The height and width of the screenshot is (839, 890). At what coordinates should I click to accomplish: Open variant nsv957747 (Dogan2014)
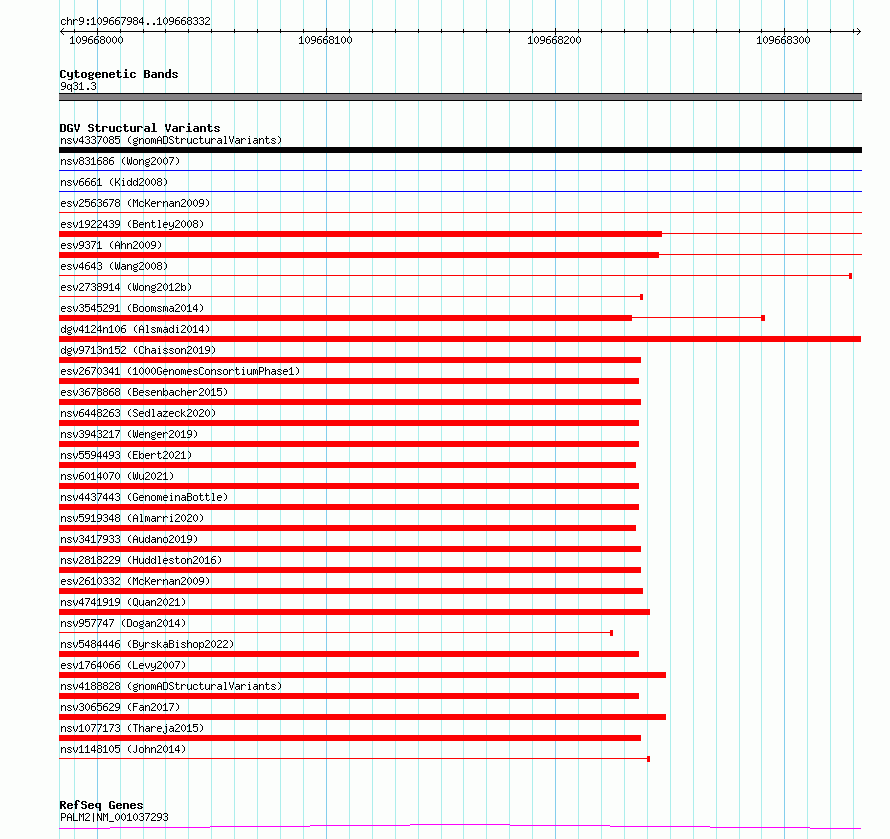coord(123,623)
